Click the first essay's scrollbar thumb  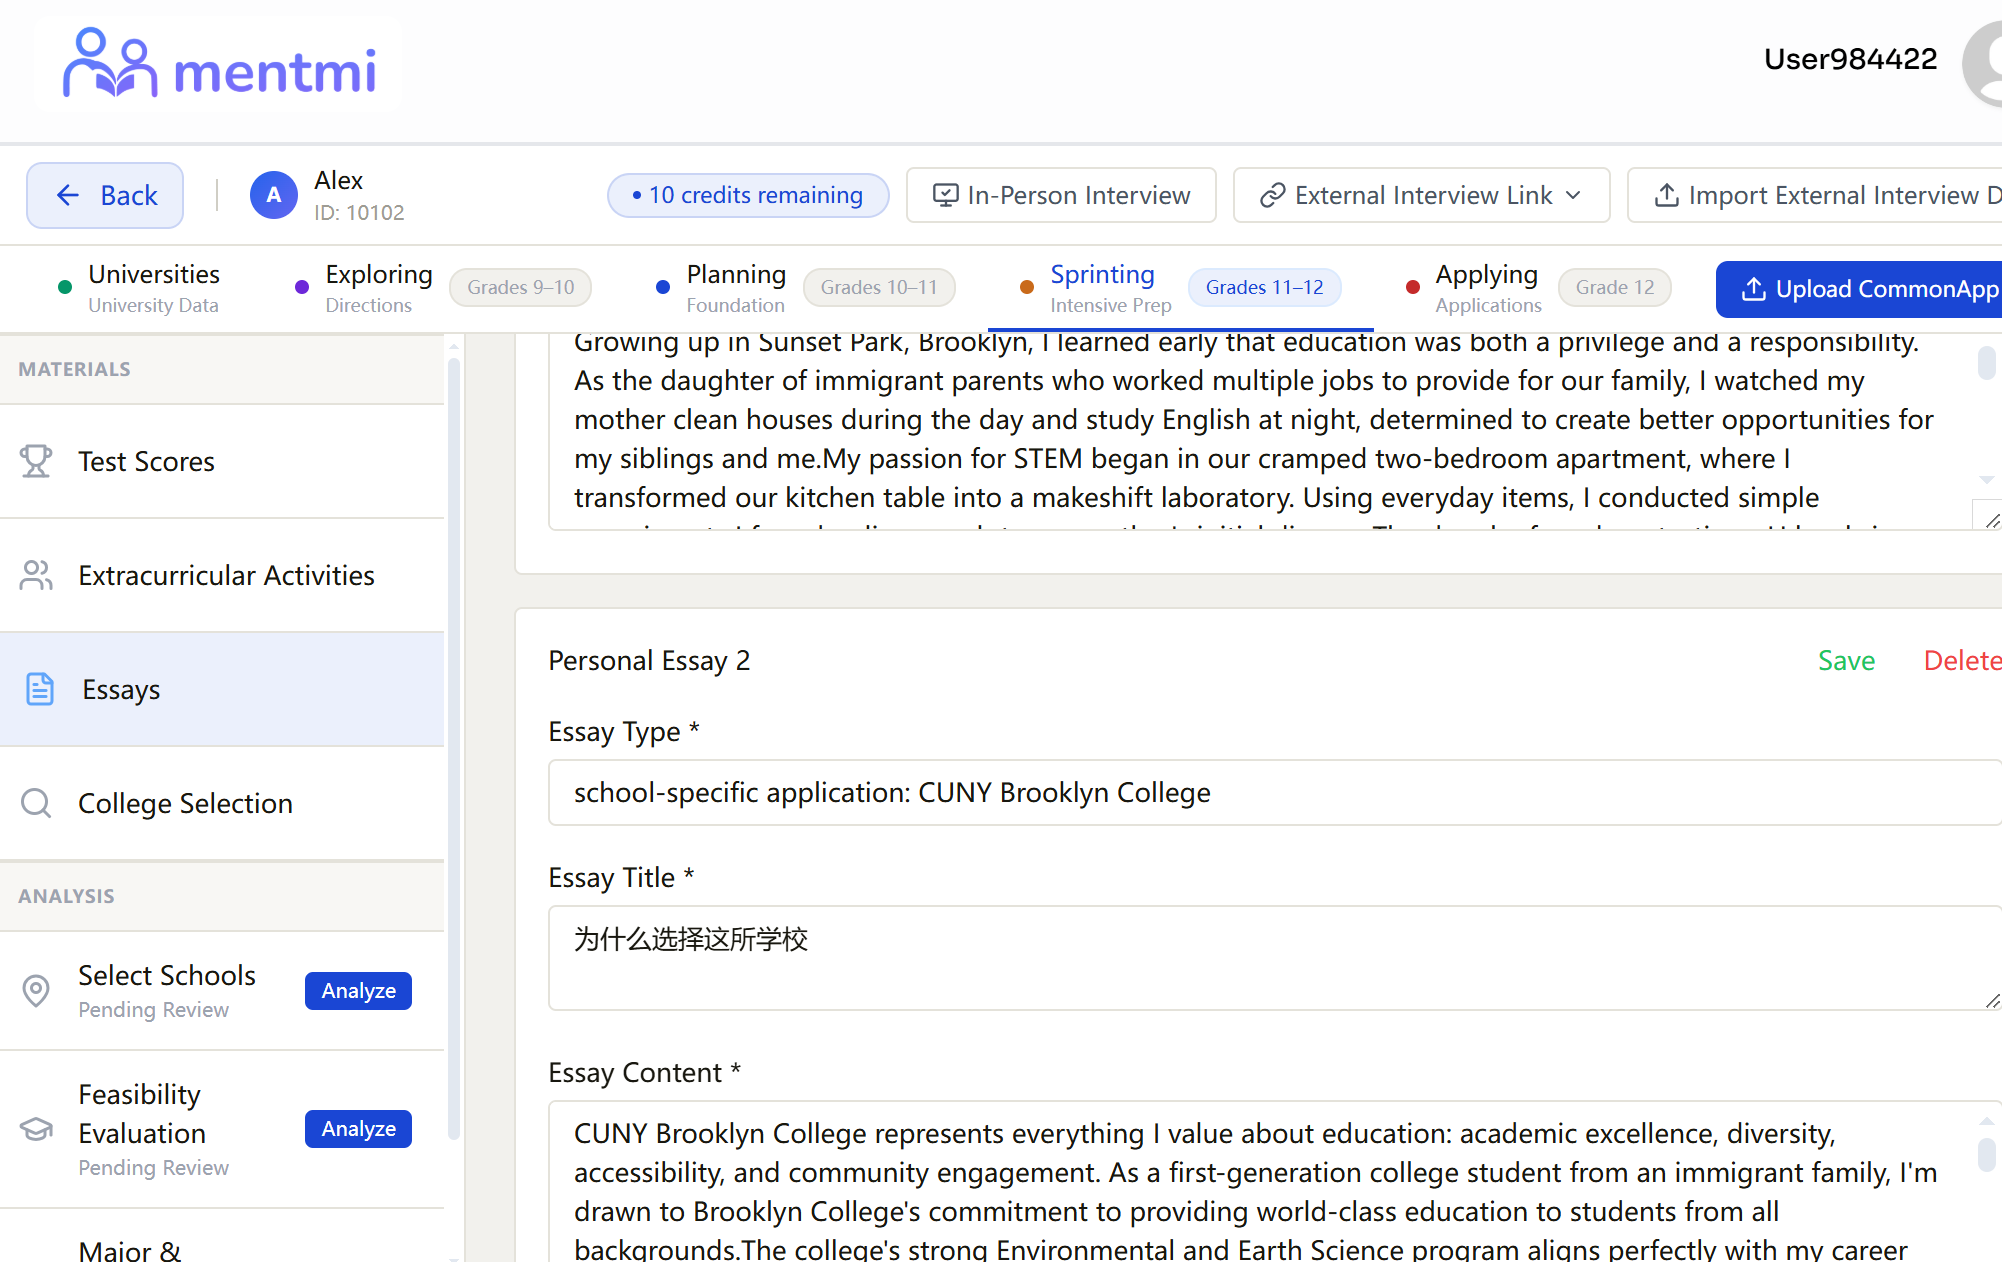(x=1986, y=362)
